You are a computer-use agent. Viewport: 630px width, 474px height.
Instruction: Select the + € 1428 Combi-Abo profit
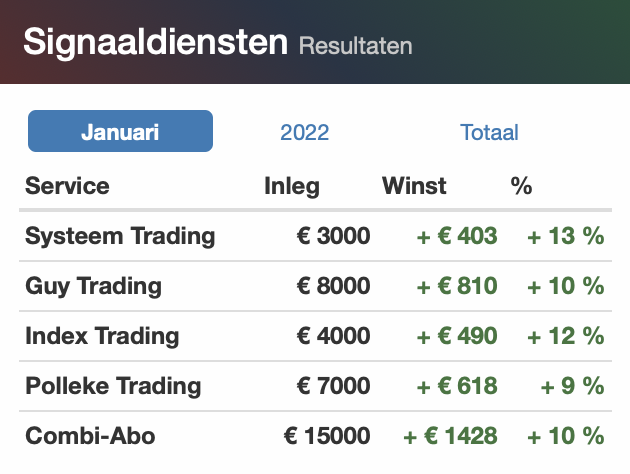450,436
